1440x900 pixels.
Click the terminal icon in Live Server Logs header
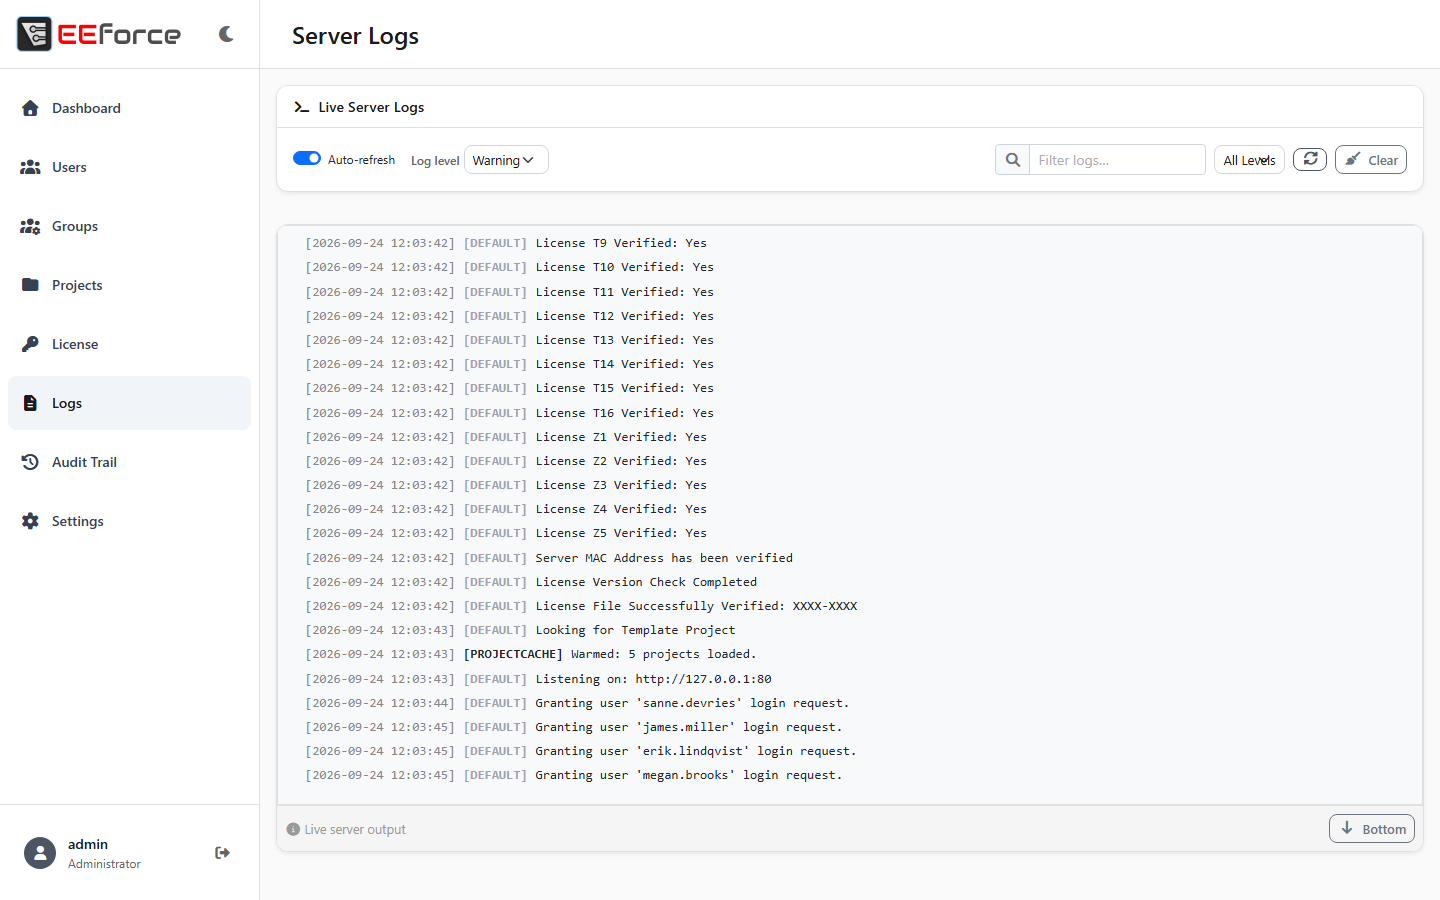pos(301,107)
